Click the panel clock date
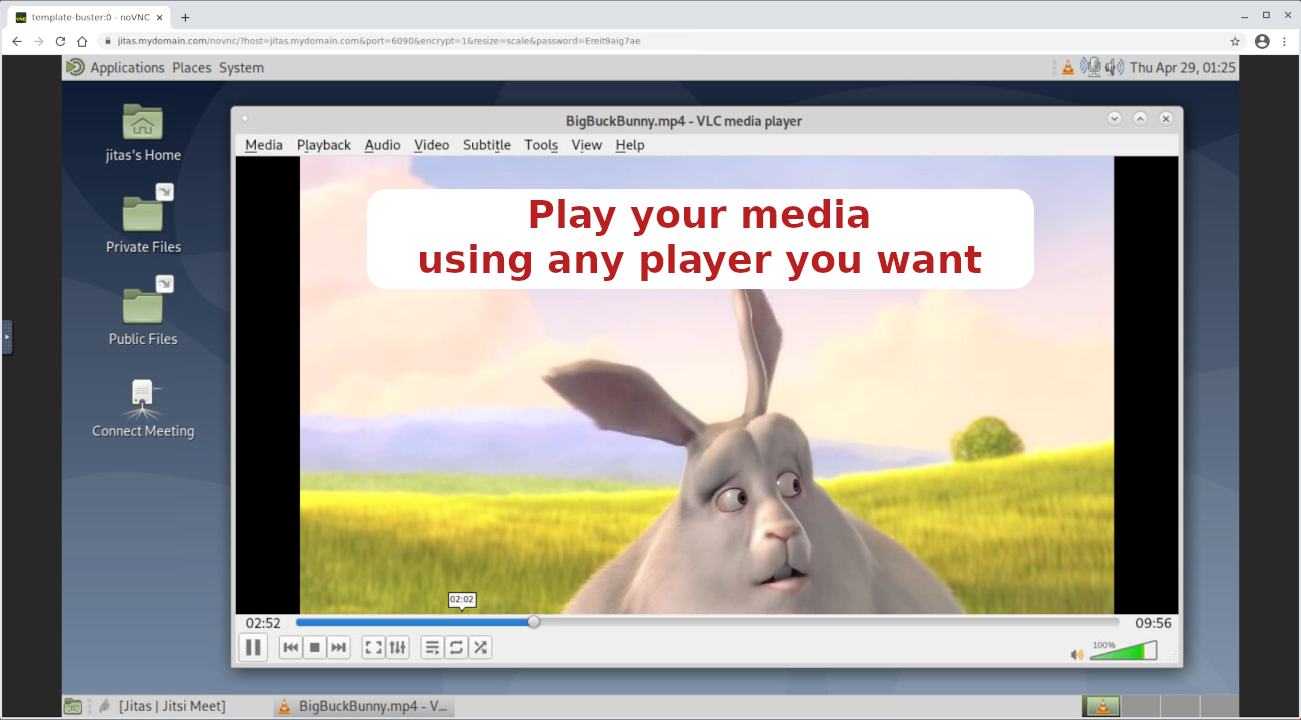1301x720 pixels. click(x=1183, y=68)
